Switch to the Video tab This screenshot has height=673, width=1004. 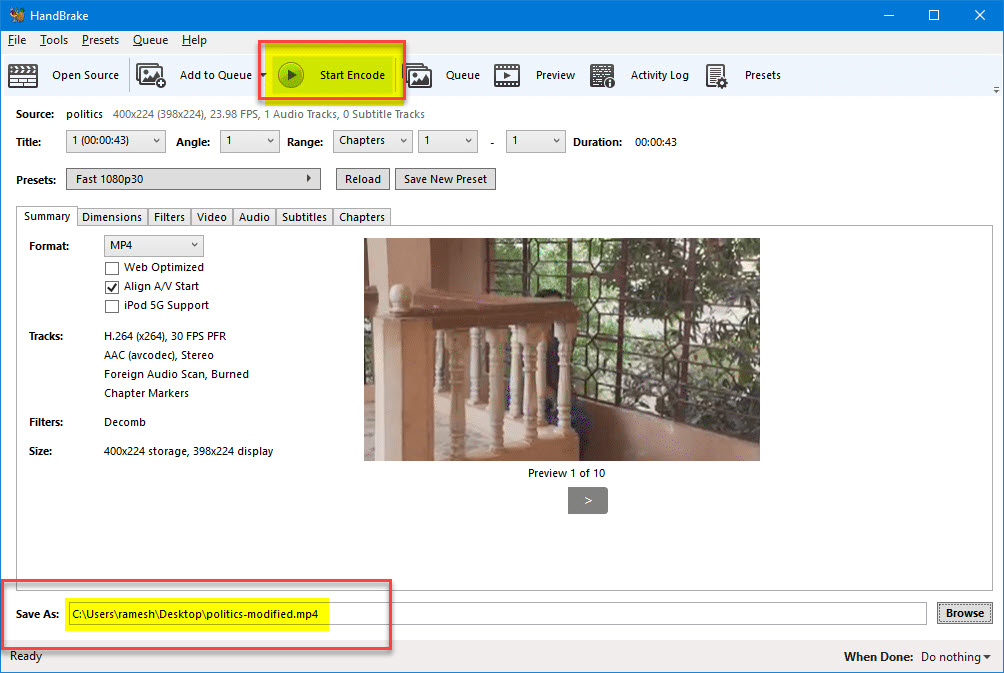[211, 216]
